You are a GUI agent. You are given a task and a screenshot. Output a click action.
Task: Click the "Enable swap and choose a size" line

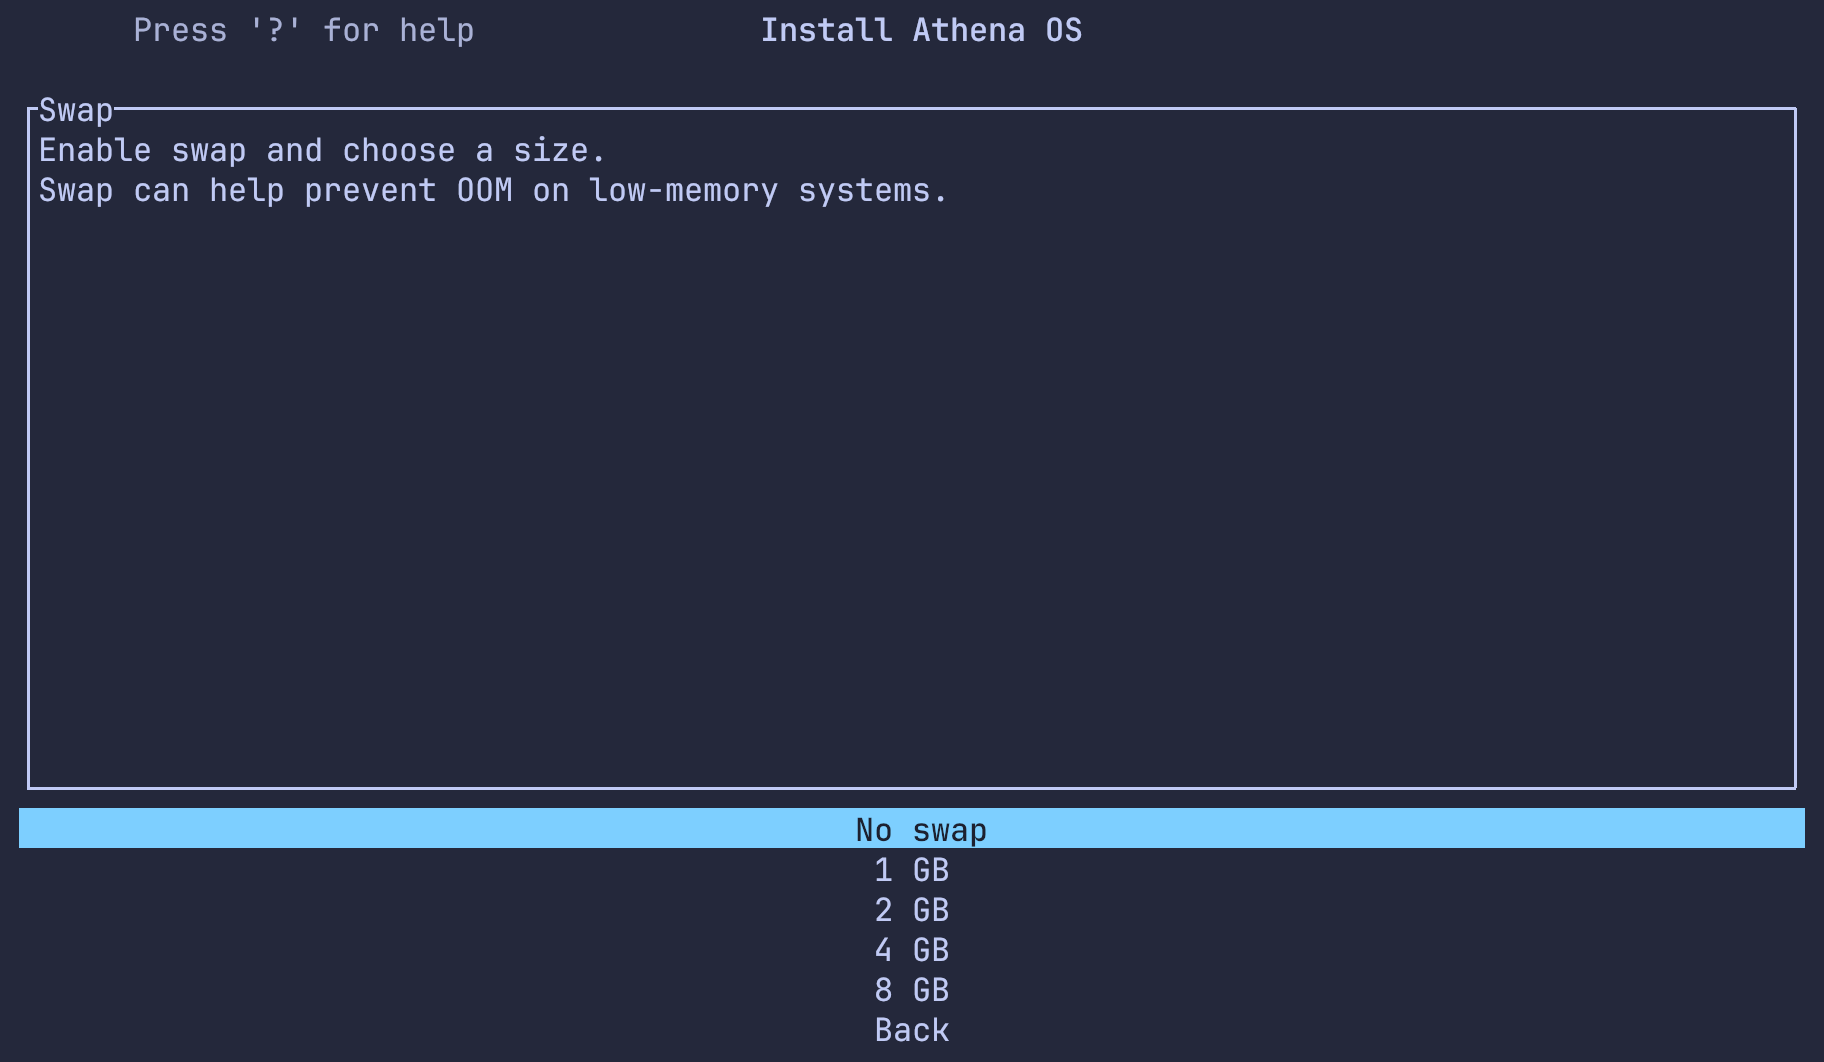322,150
